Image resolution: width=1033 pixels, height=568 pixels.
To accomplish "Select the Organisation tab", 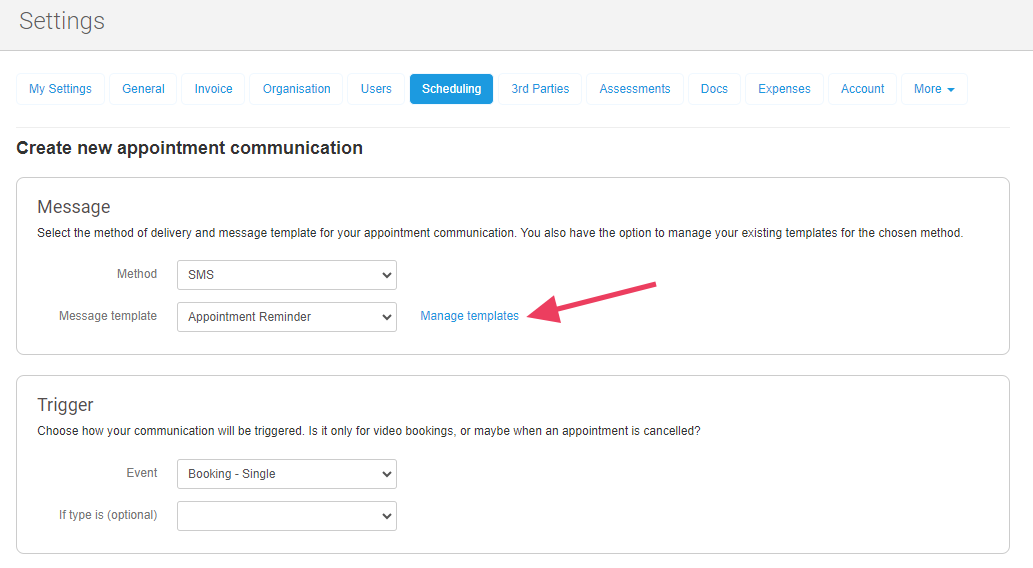I will pos(296,89).
